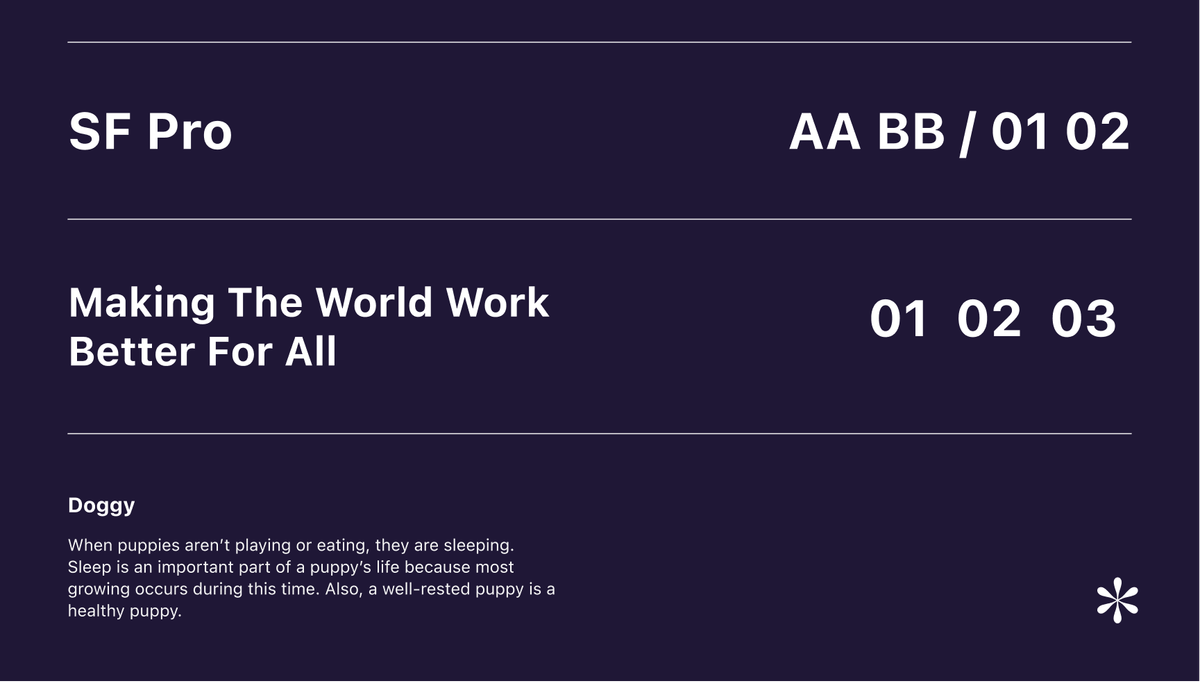The width and height of the screenshot is (1200, 682).
Task: Click the 01 right after the slash
Action: 1020,132
